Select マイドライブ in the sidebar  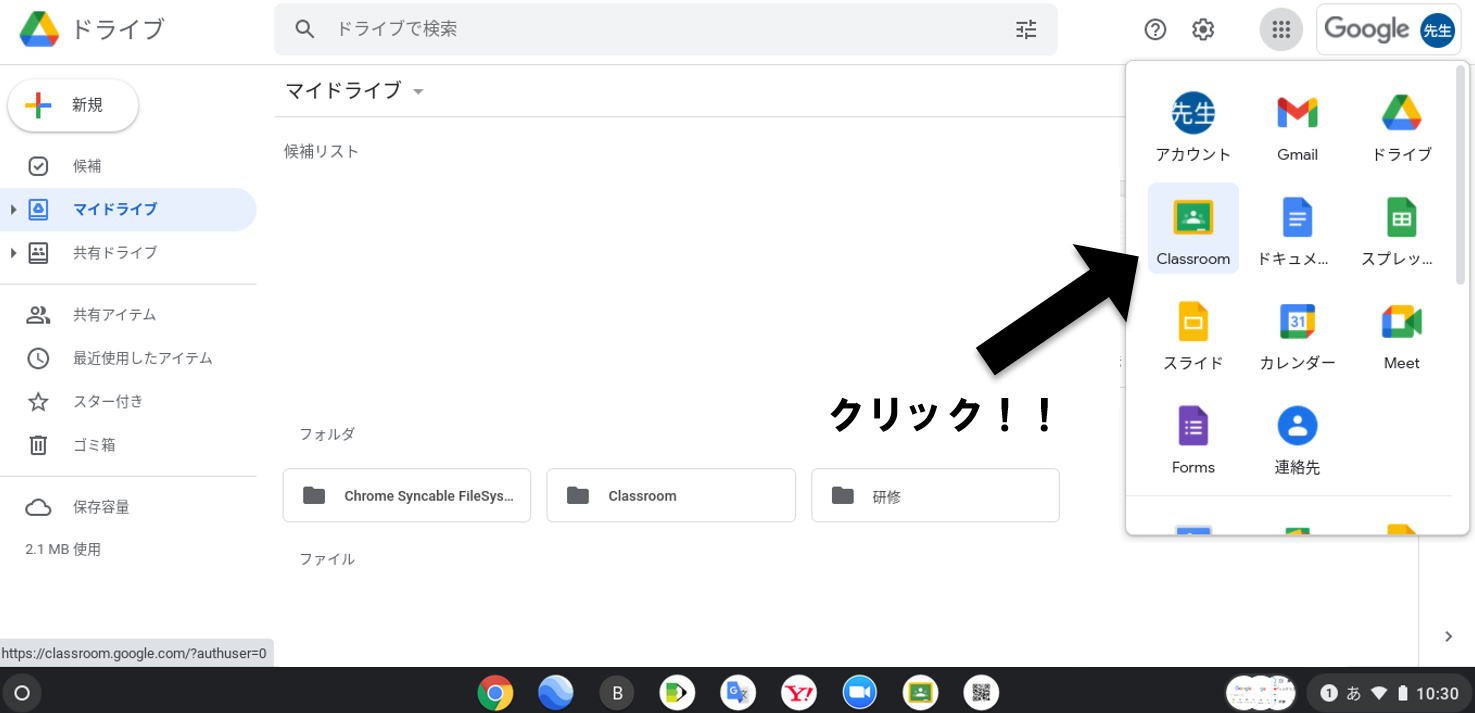pos(128,209)
